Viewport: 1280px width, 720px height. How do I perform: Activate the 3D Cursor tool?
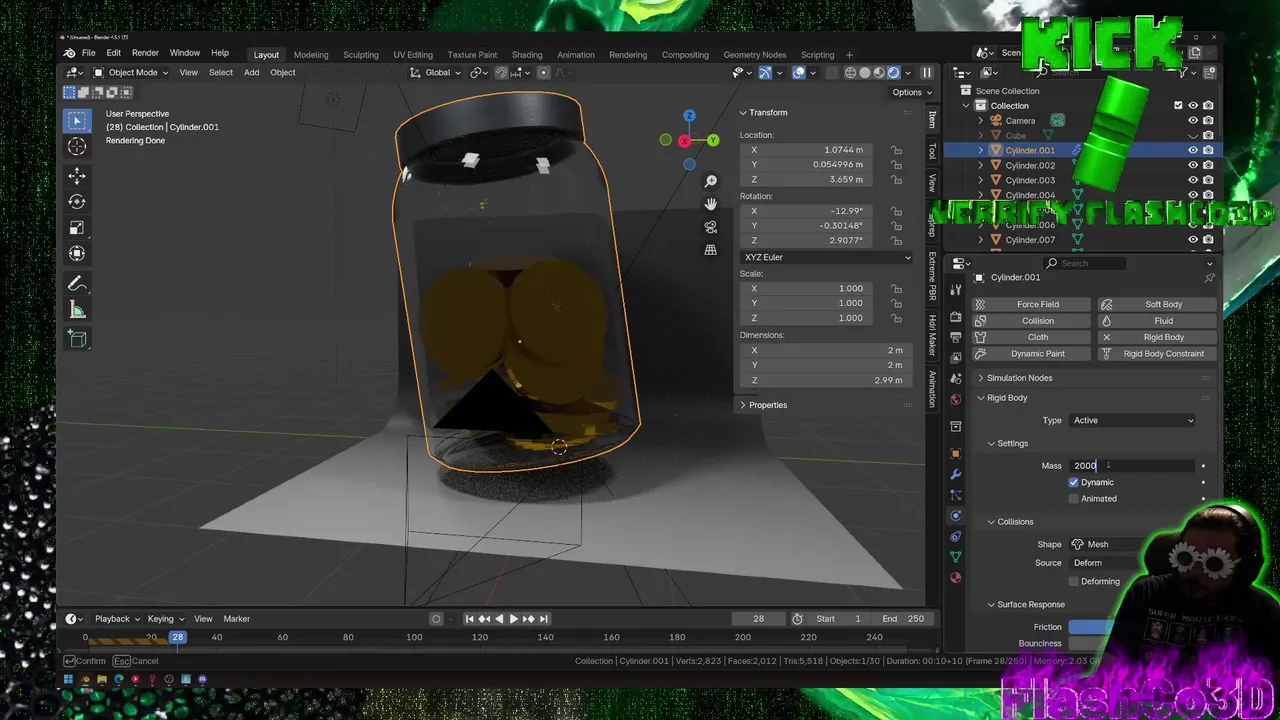(77, 147)
